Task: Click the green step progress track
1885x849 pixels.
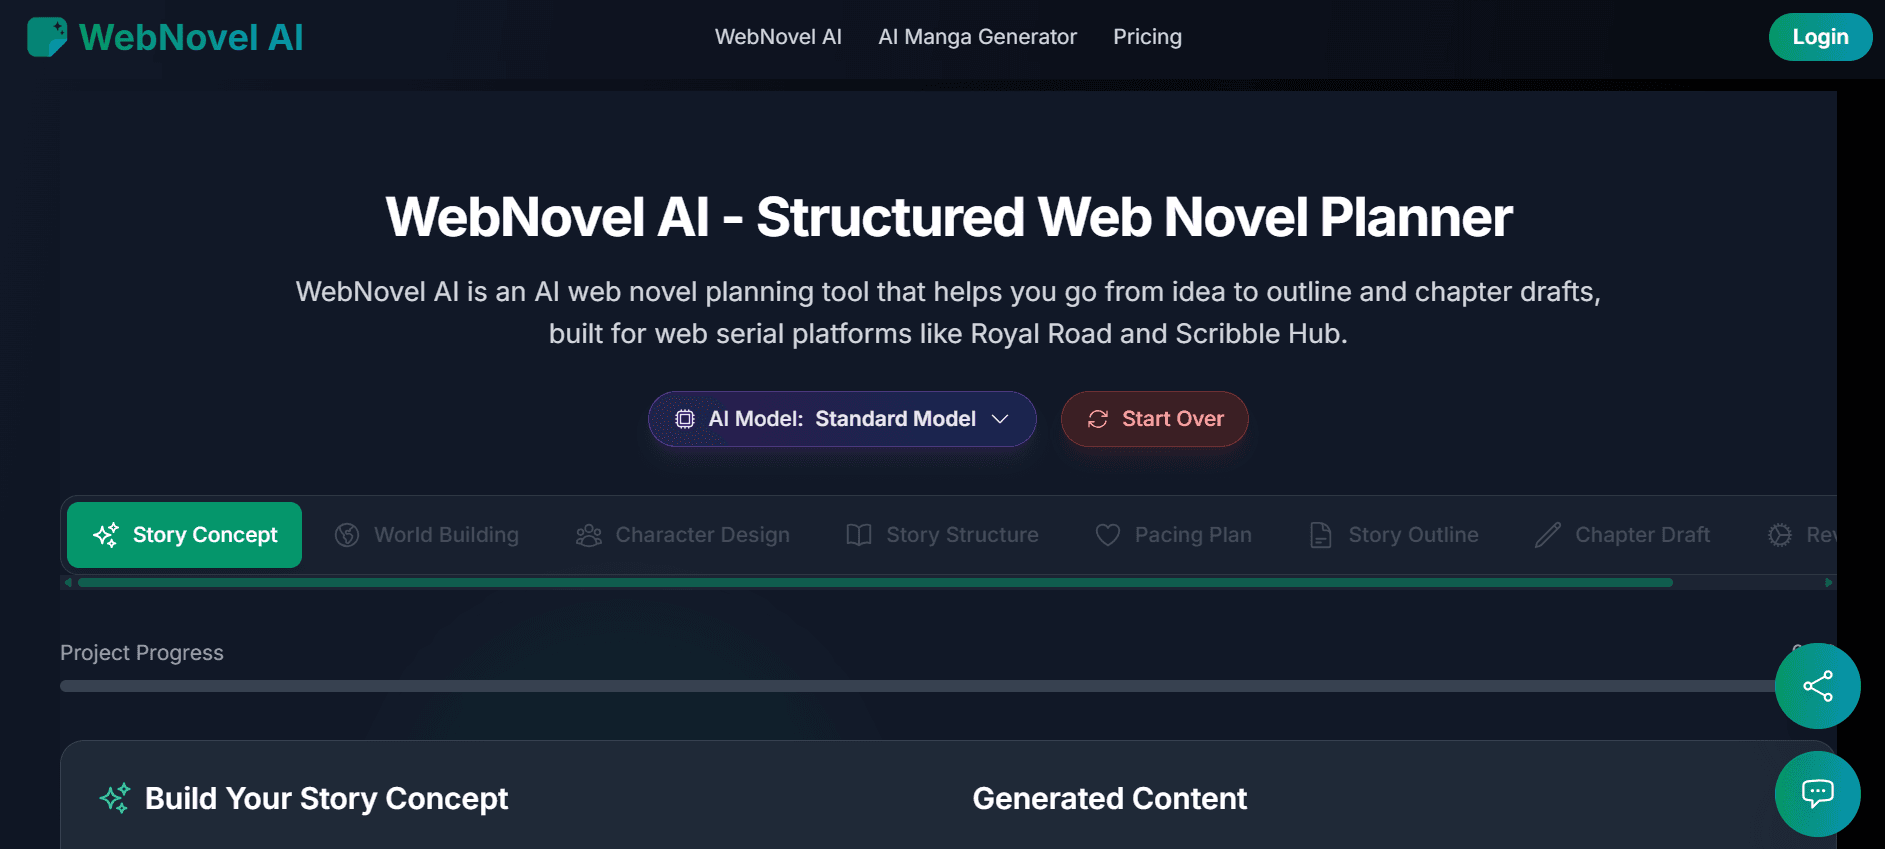Action: (x=870, y=581)
